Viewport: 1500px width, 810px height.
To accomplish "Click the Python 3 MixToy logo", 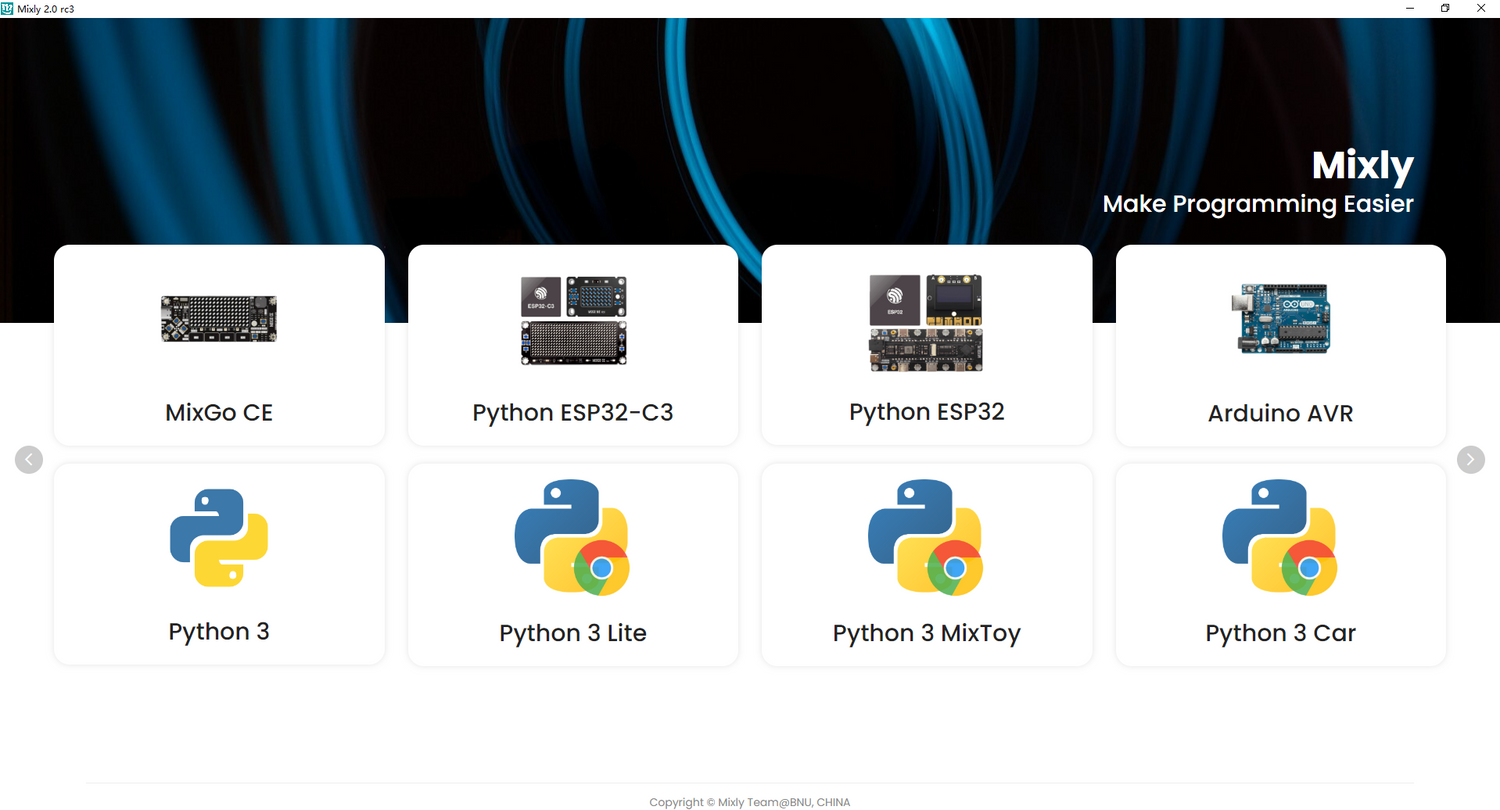I will point(926,538).
